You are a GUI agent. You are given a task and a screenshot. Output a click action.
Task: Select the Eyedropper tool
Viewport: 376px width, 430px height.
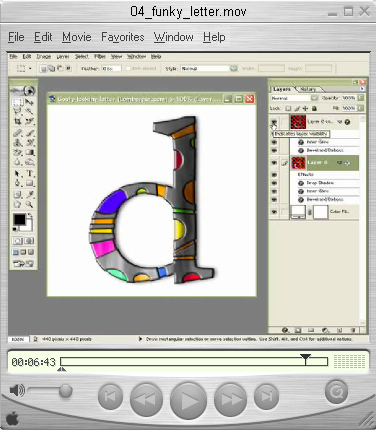coord(29,194)
